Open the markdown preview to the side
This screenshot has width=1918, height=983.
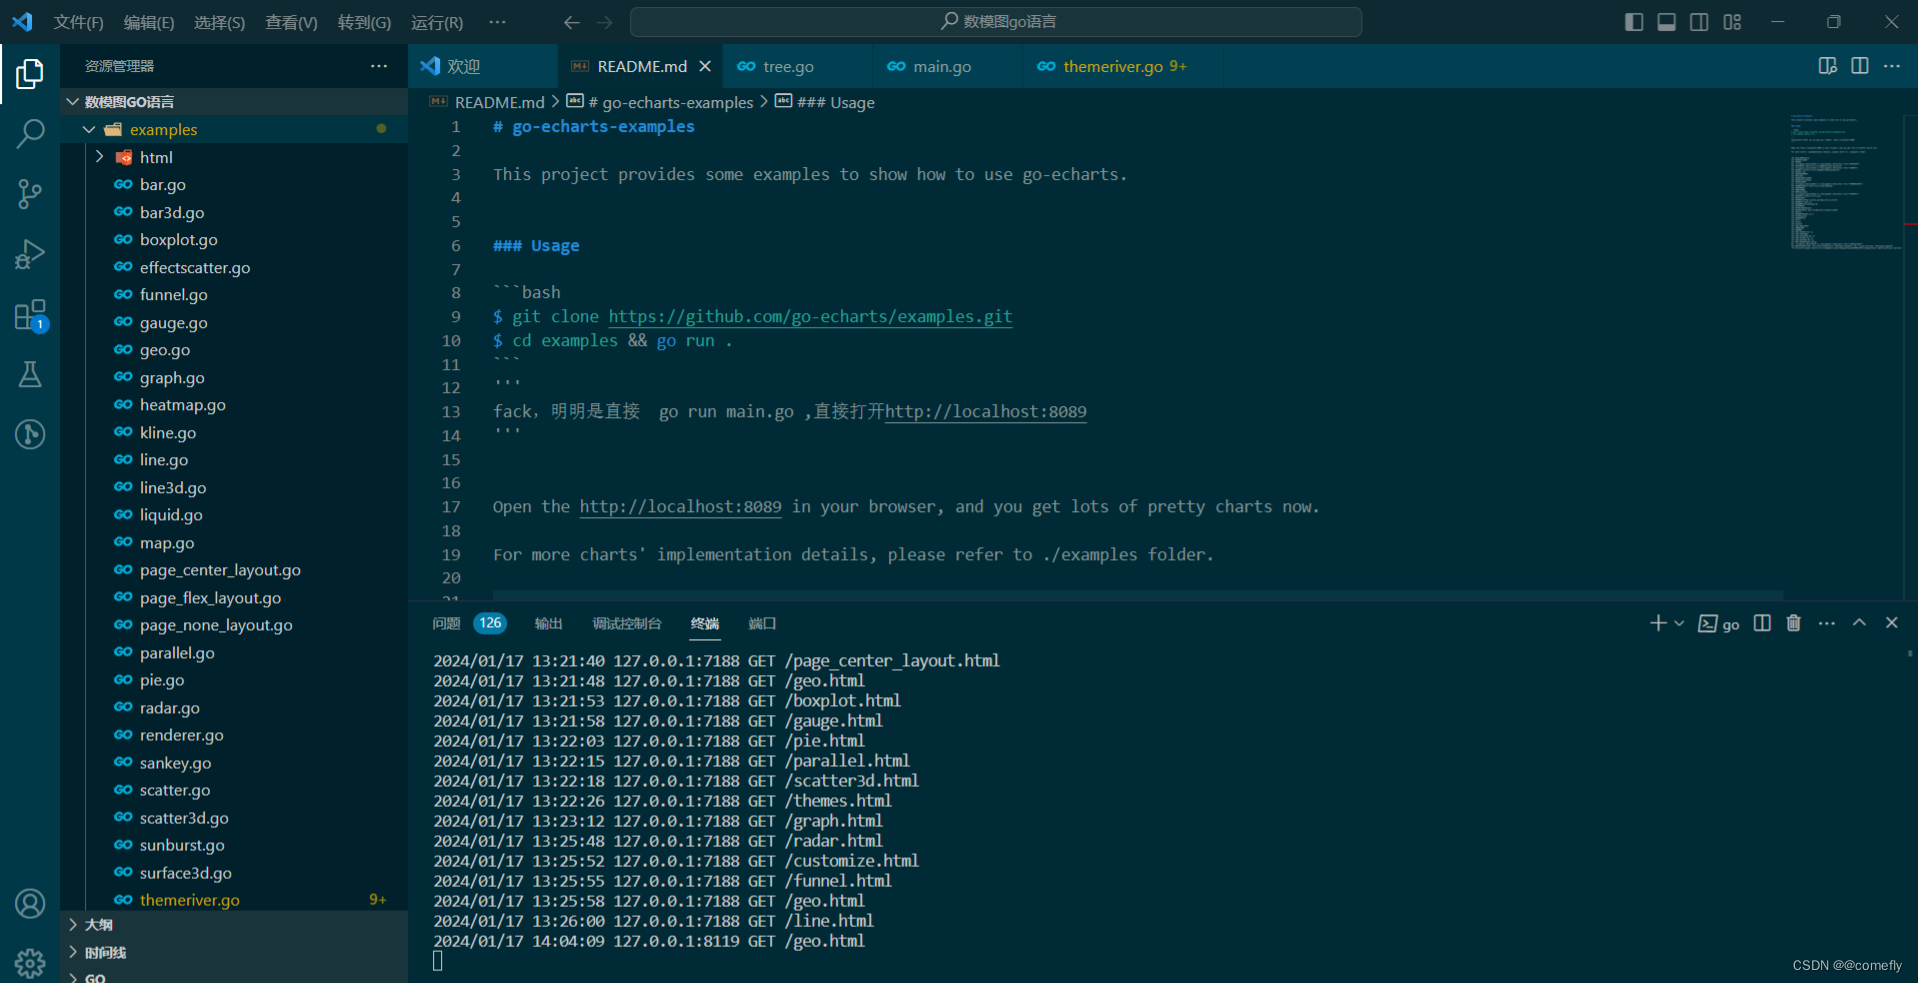1827,66
